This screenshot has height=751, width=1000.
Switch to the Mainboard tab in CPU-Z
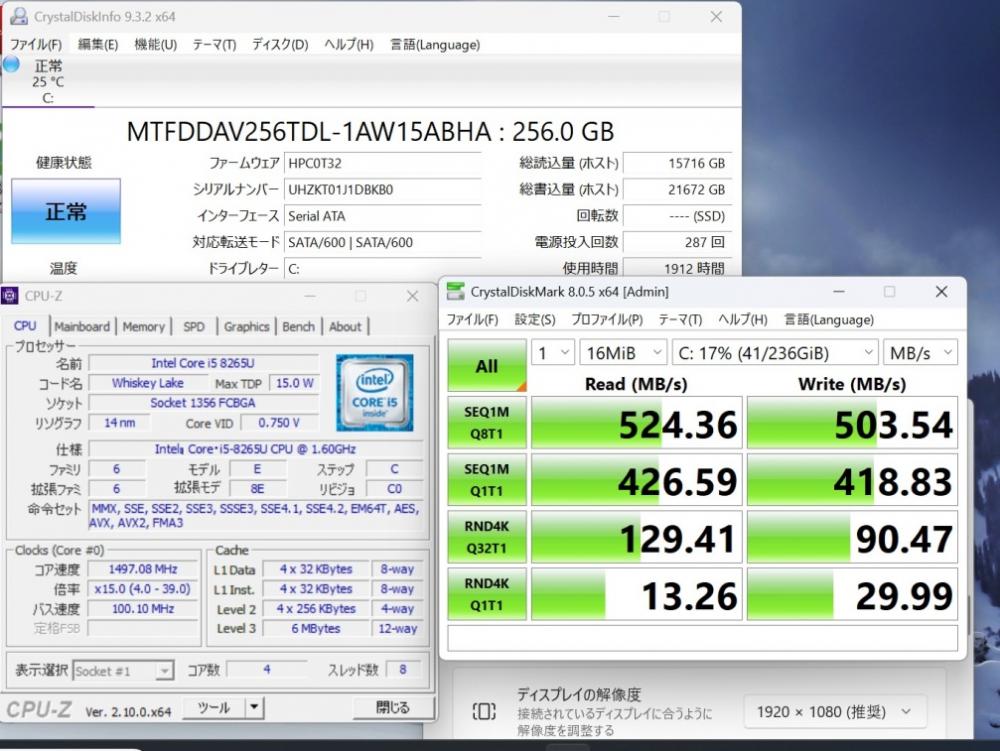click(x=82, y=326)
